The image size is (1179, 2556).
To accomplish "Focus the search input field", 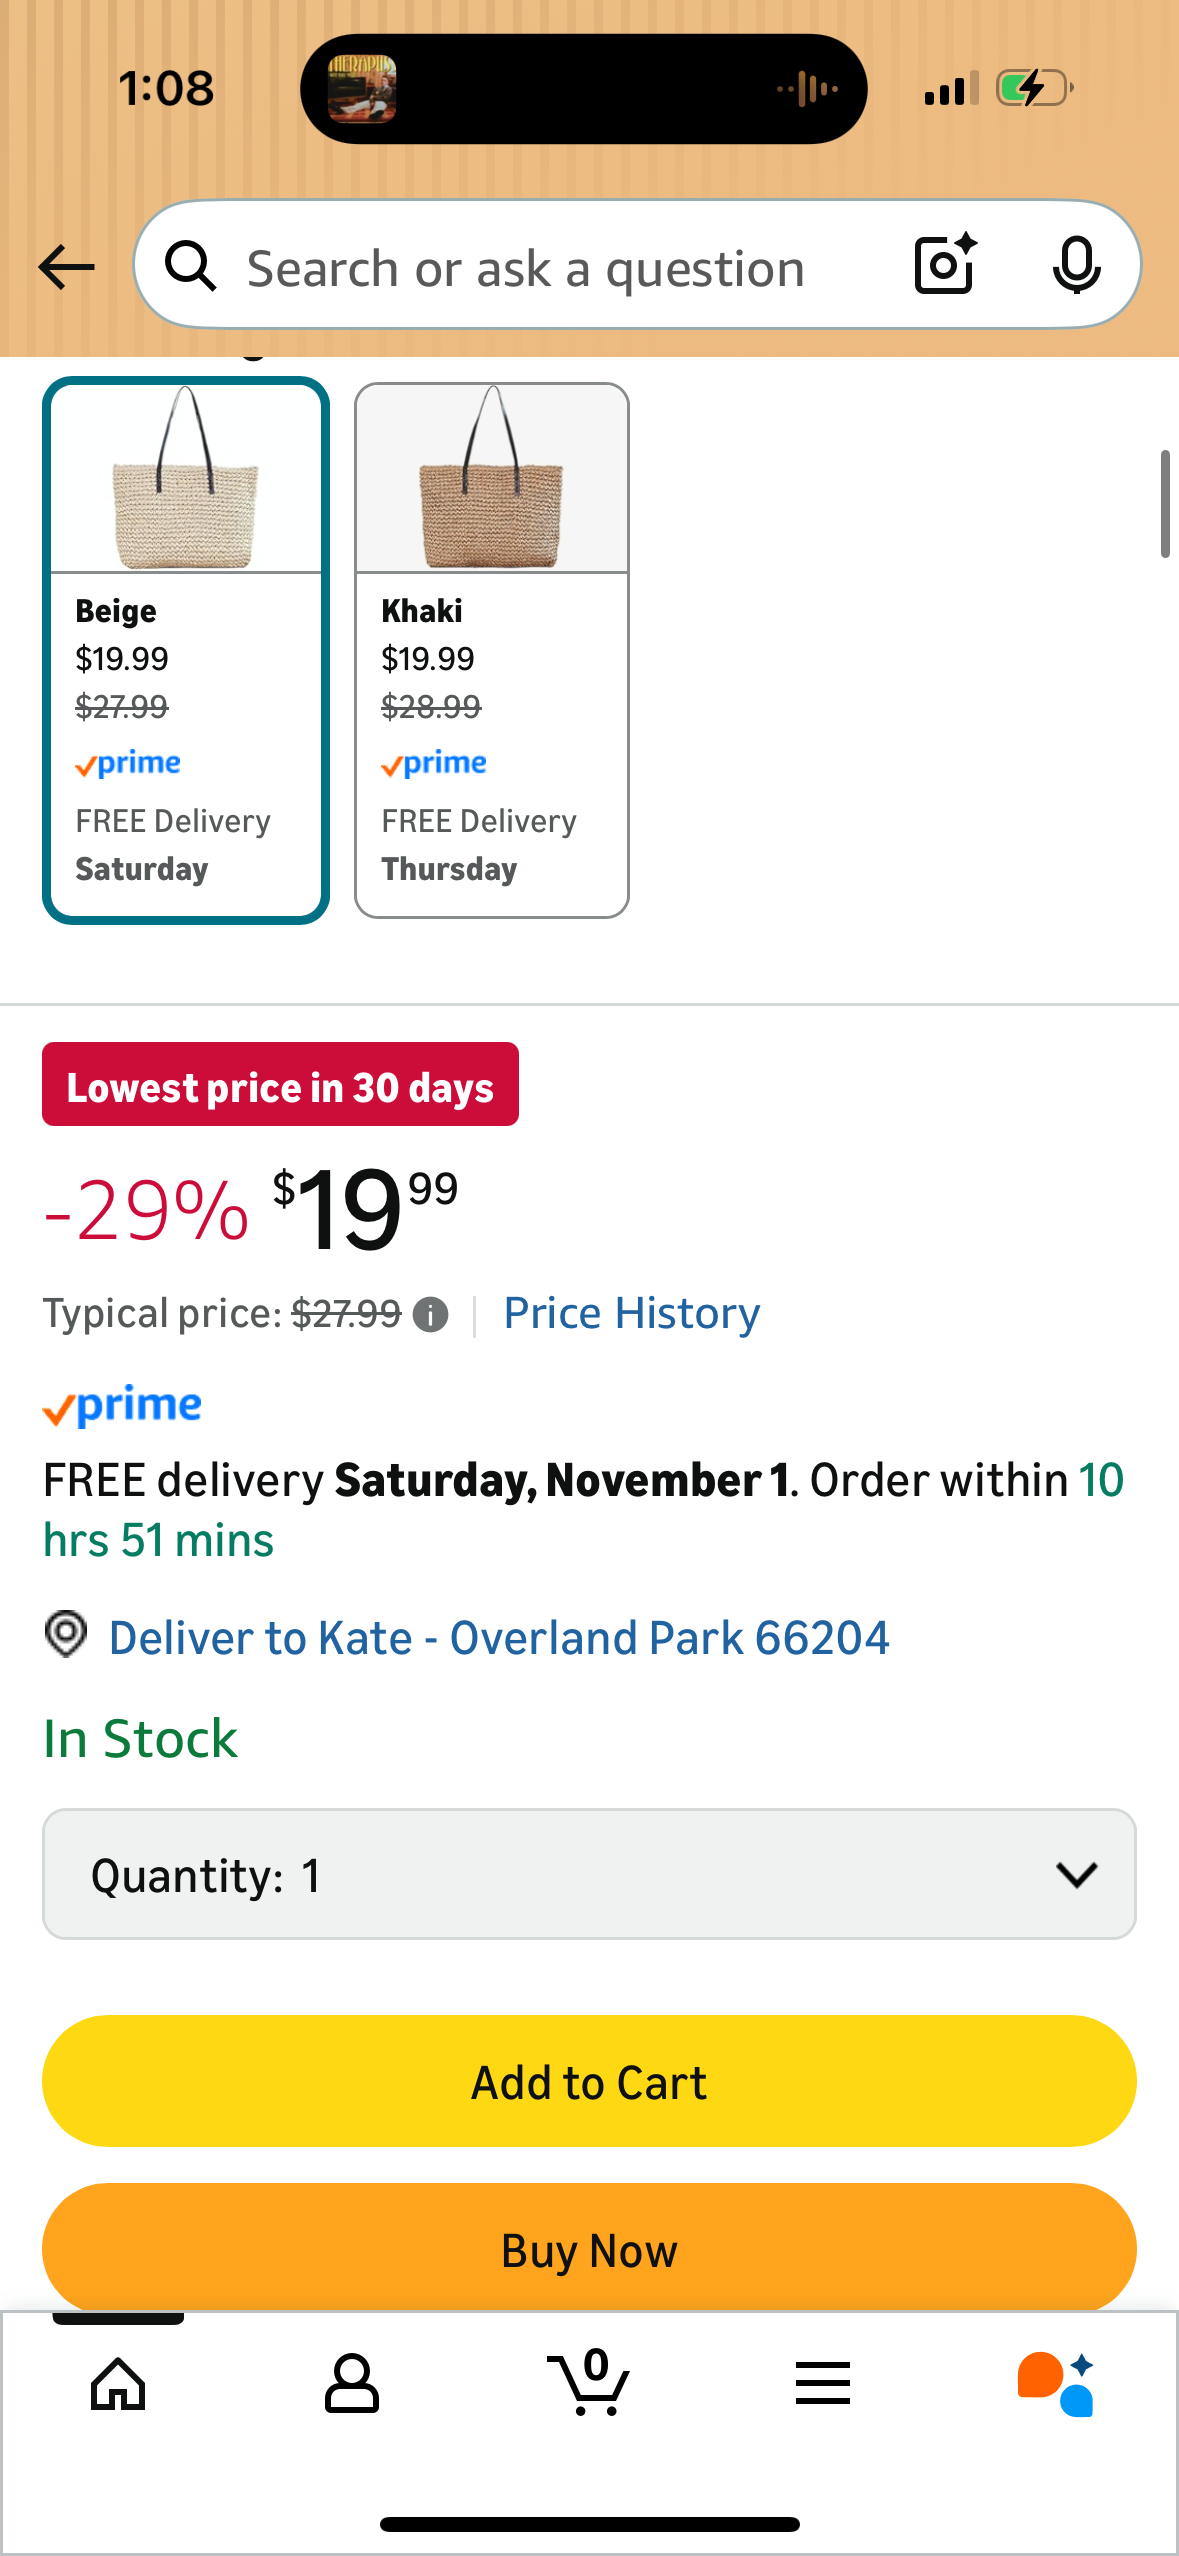I will pyautogui.click(x=560, y=268).
